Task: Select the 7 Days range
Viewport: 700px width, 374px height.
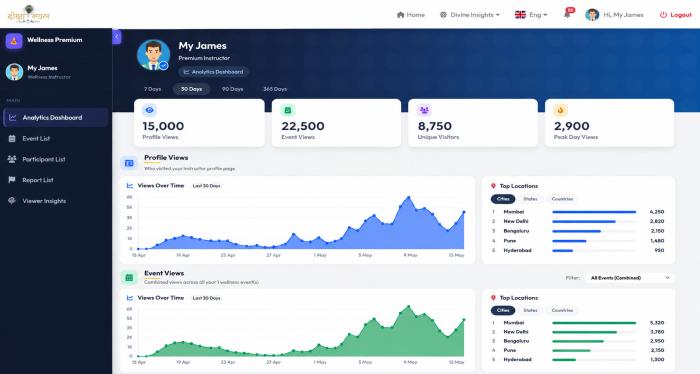Action: (x=153, y=89)
